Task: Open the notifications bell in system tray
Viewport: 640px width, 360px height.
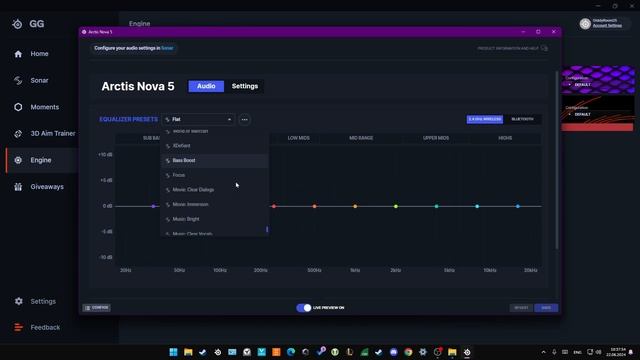Action: (631, 352)
